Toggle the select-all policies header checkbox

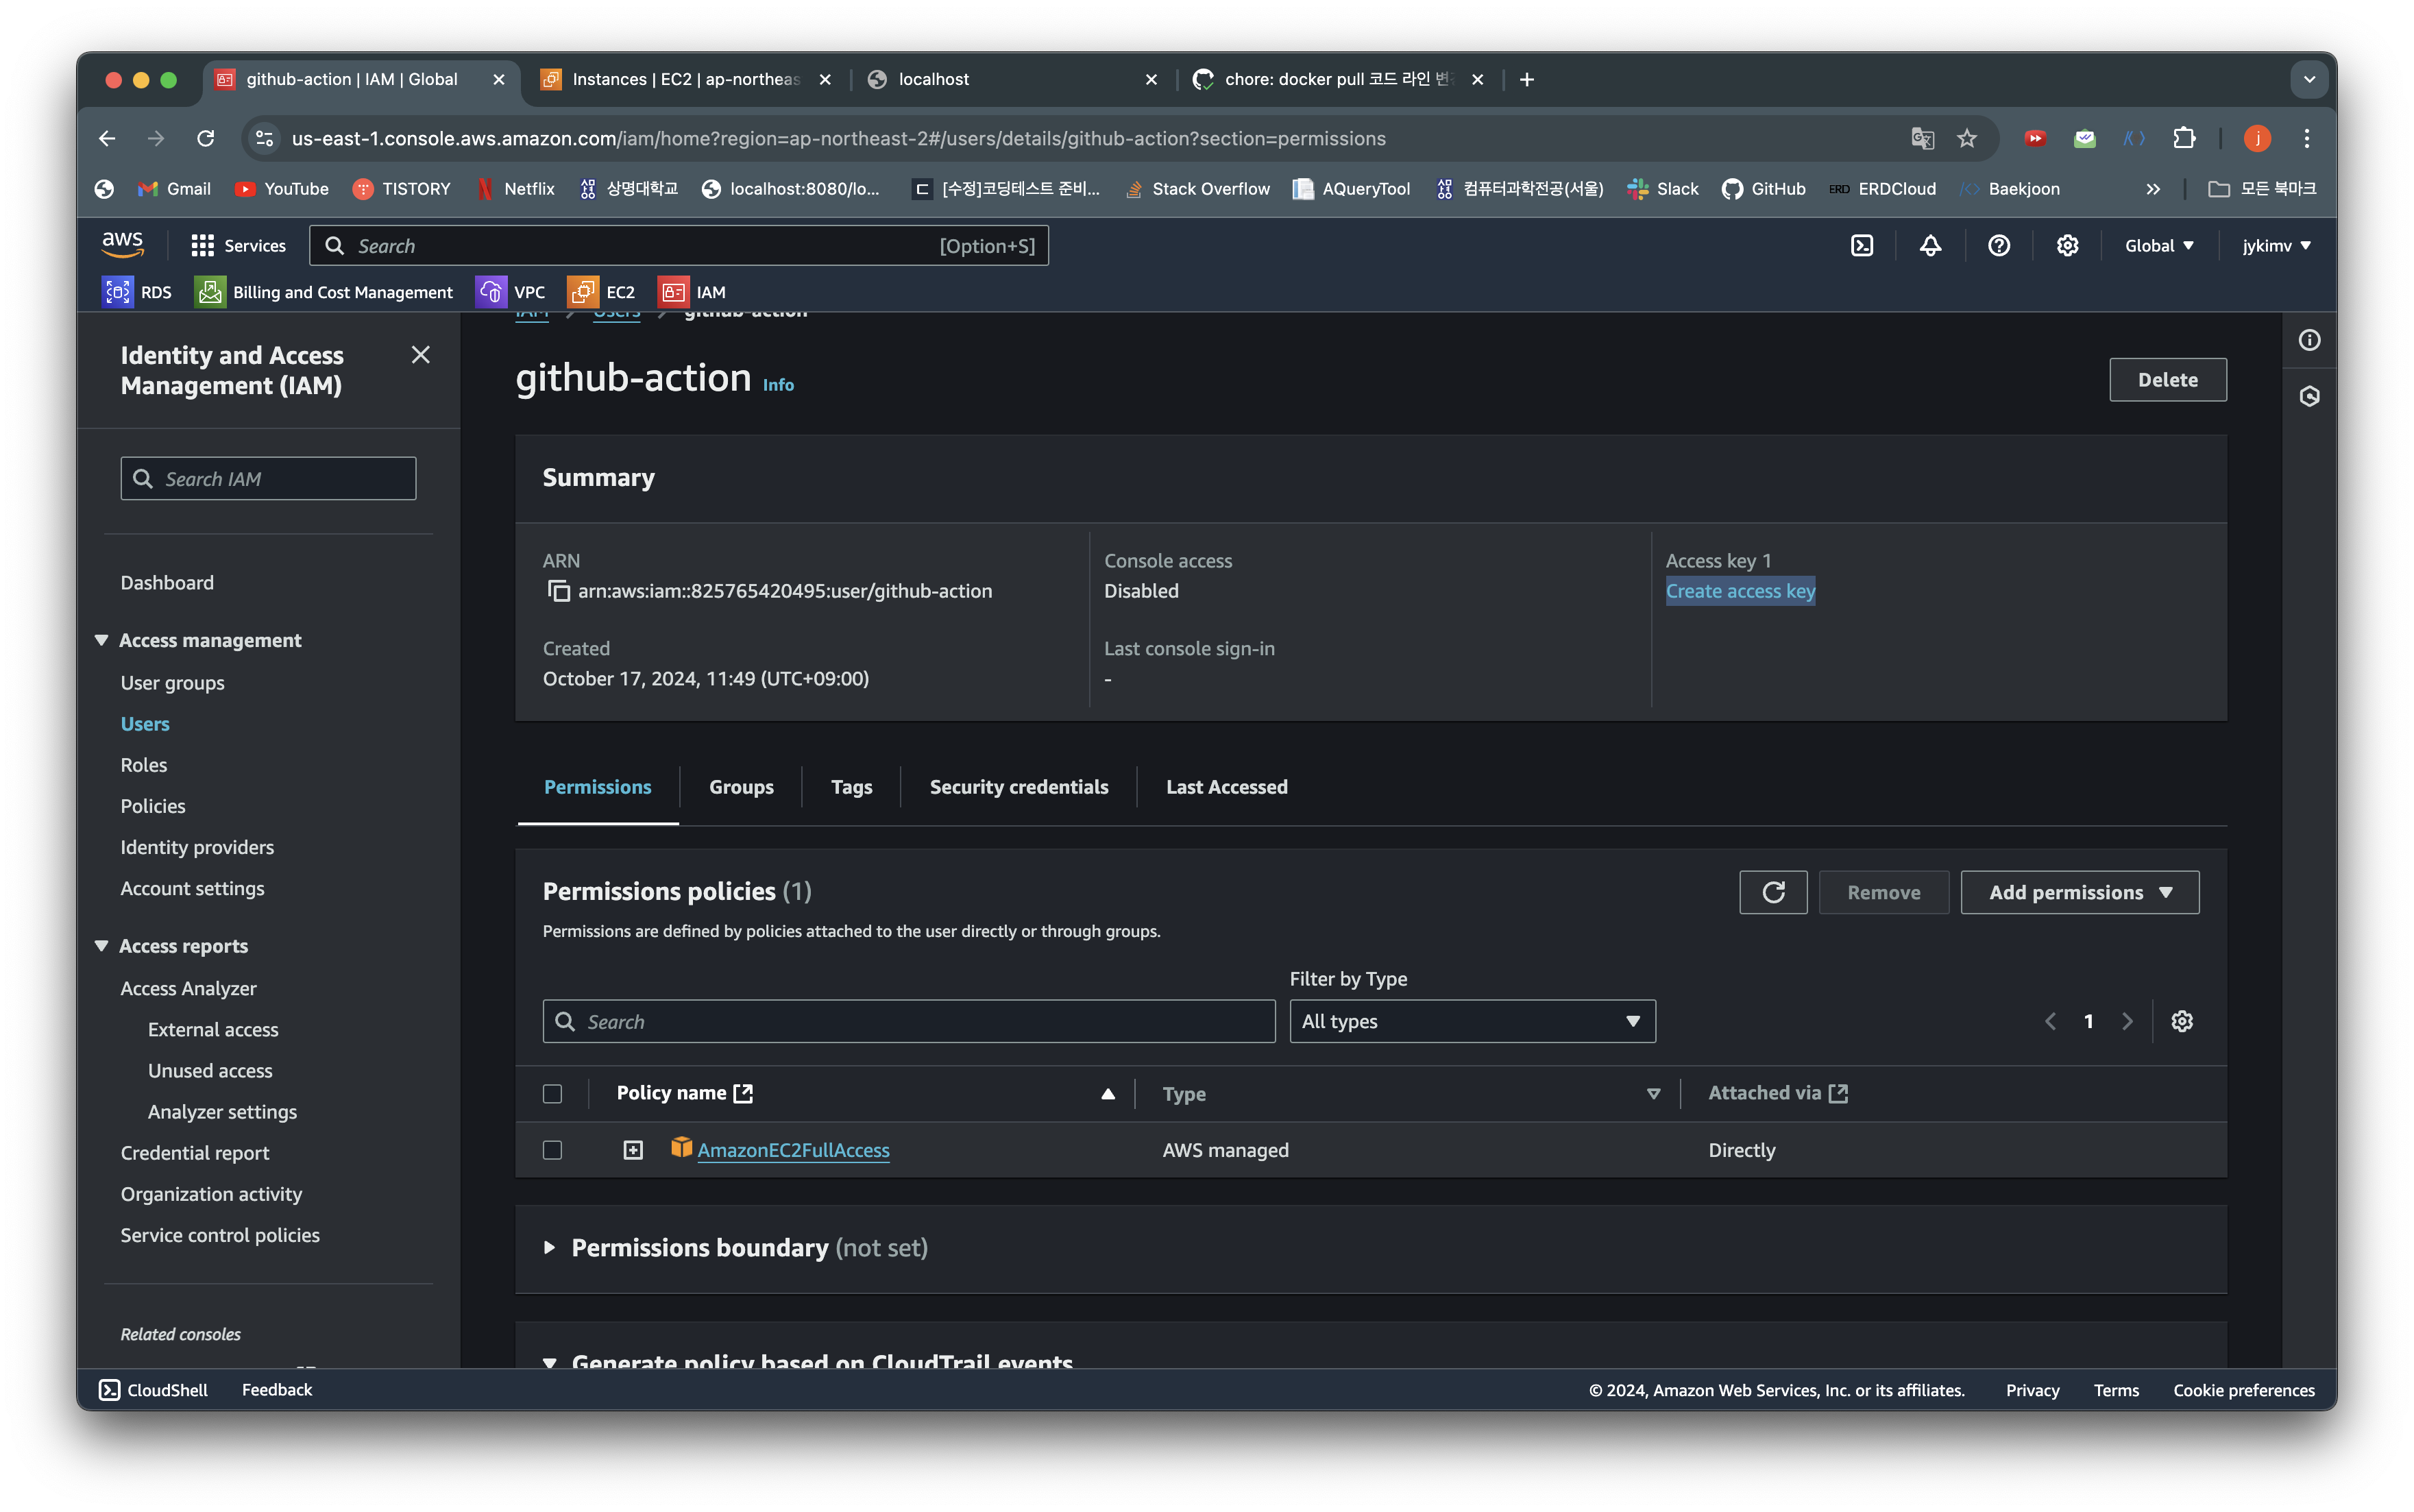552,1094
